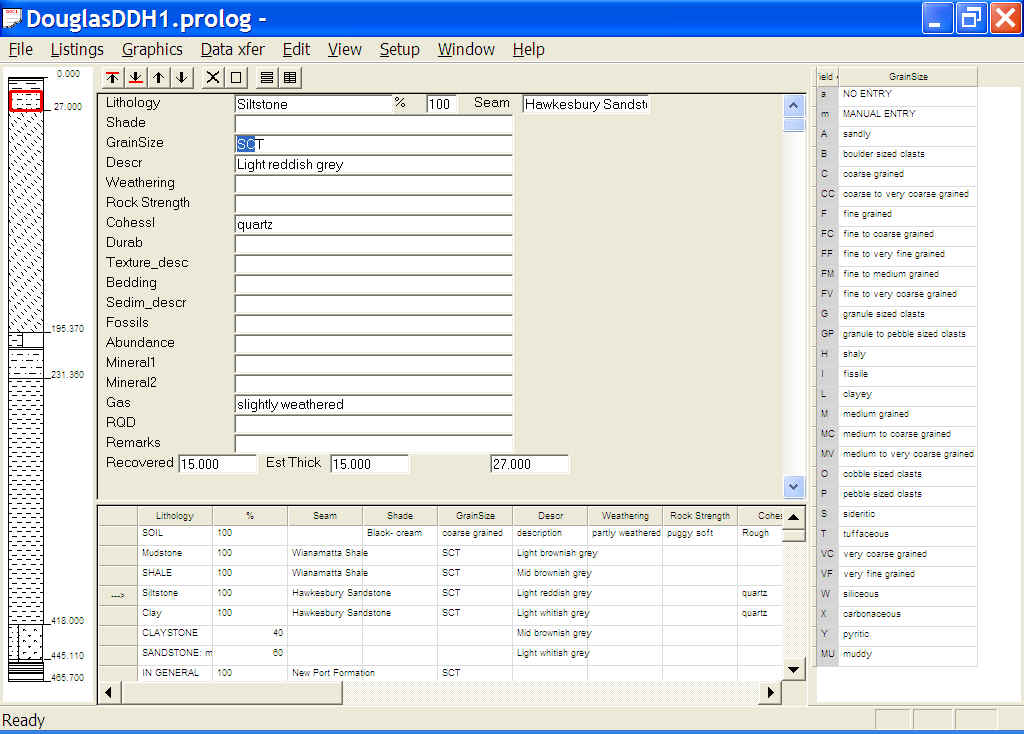Click the X delete toolbar icon
1024x734 pixels.
(x=212, y=77)
